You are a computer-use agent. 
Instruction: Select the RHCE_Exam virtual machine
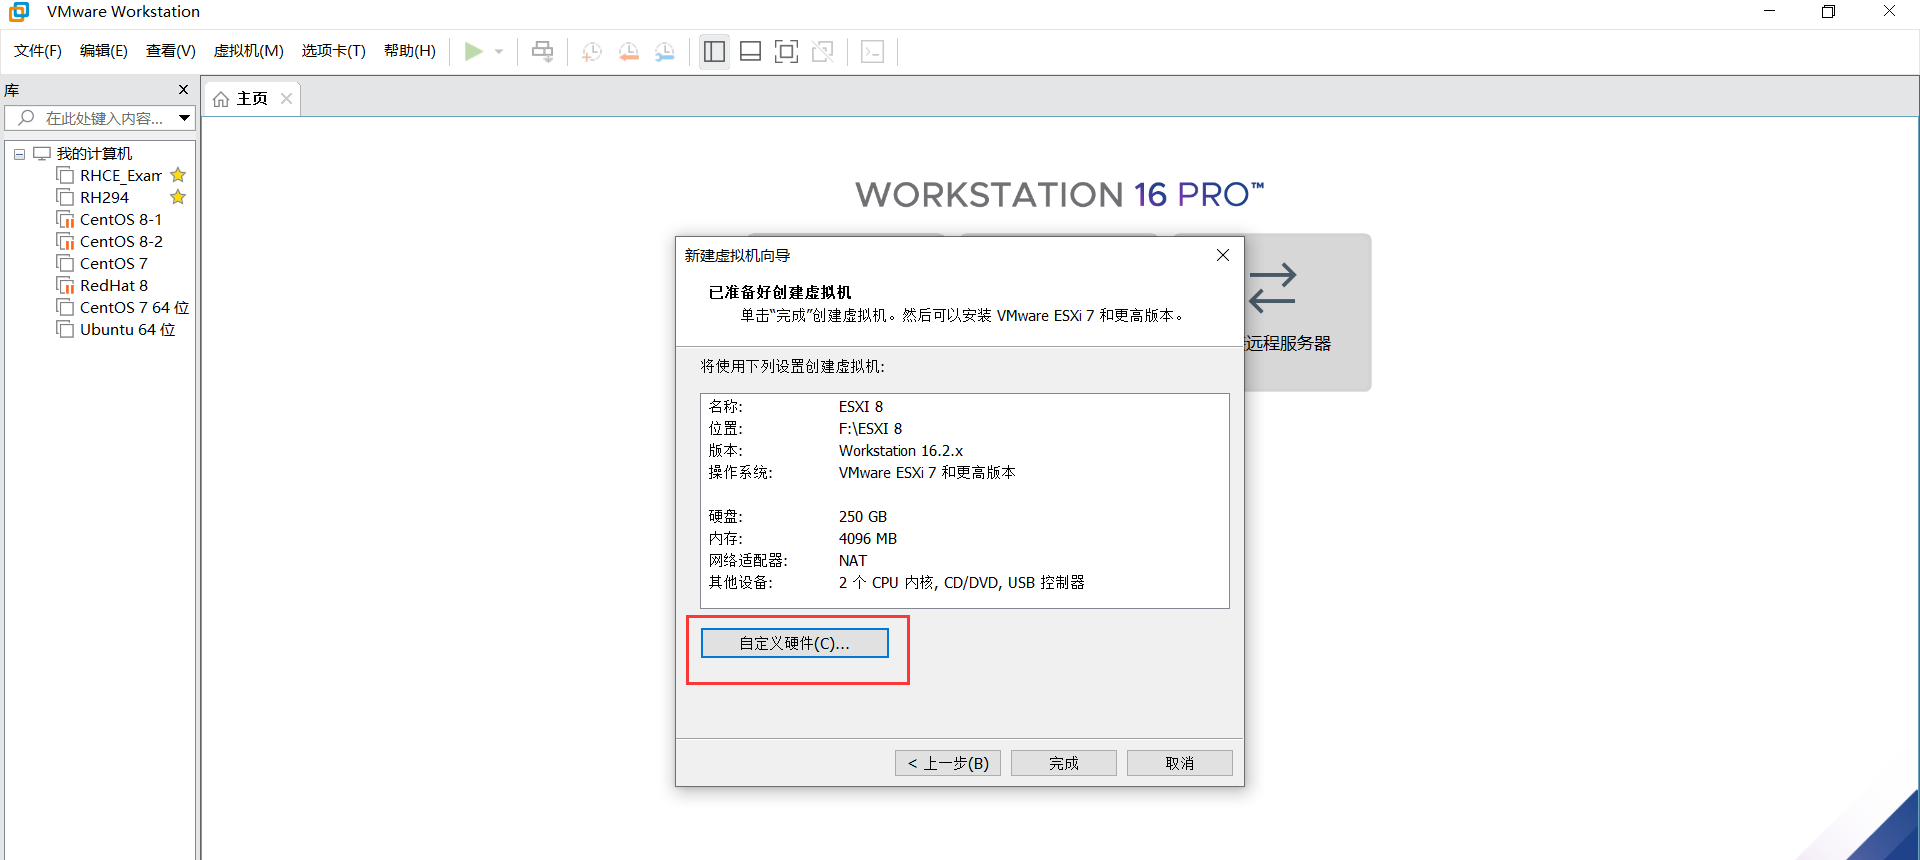pyautogui.click(x=121, y=176)
